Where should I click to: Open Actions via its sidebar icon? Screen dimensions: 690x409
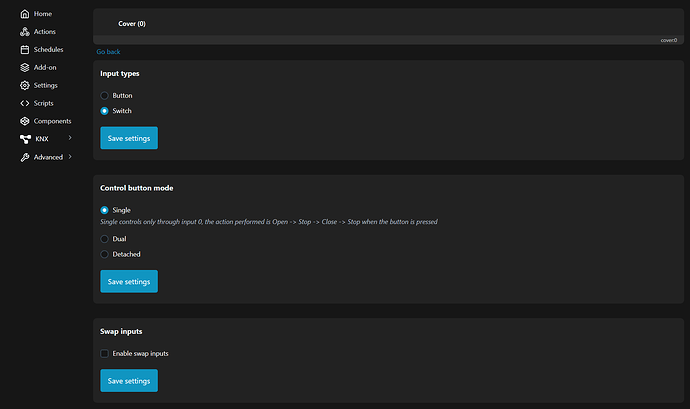pyautogui.click(x=25, y=32)
